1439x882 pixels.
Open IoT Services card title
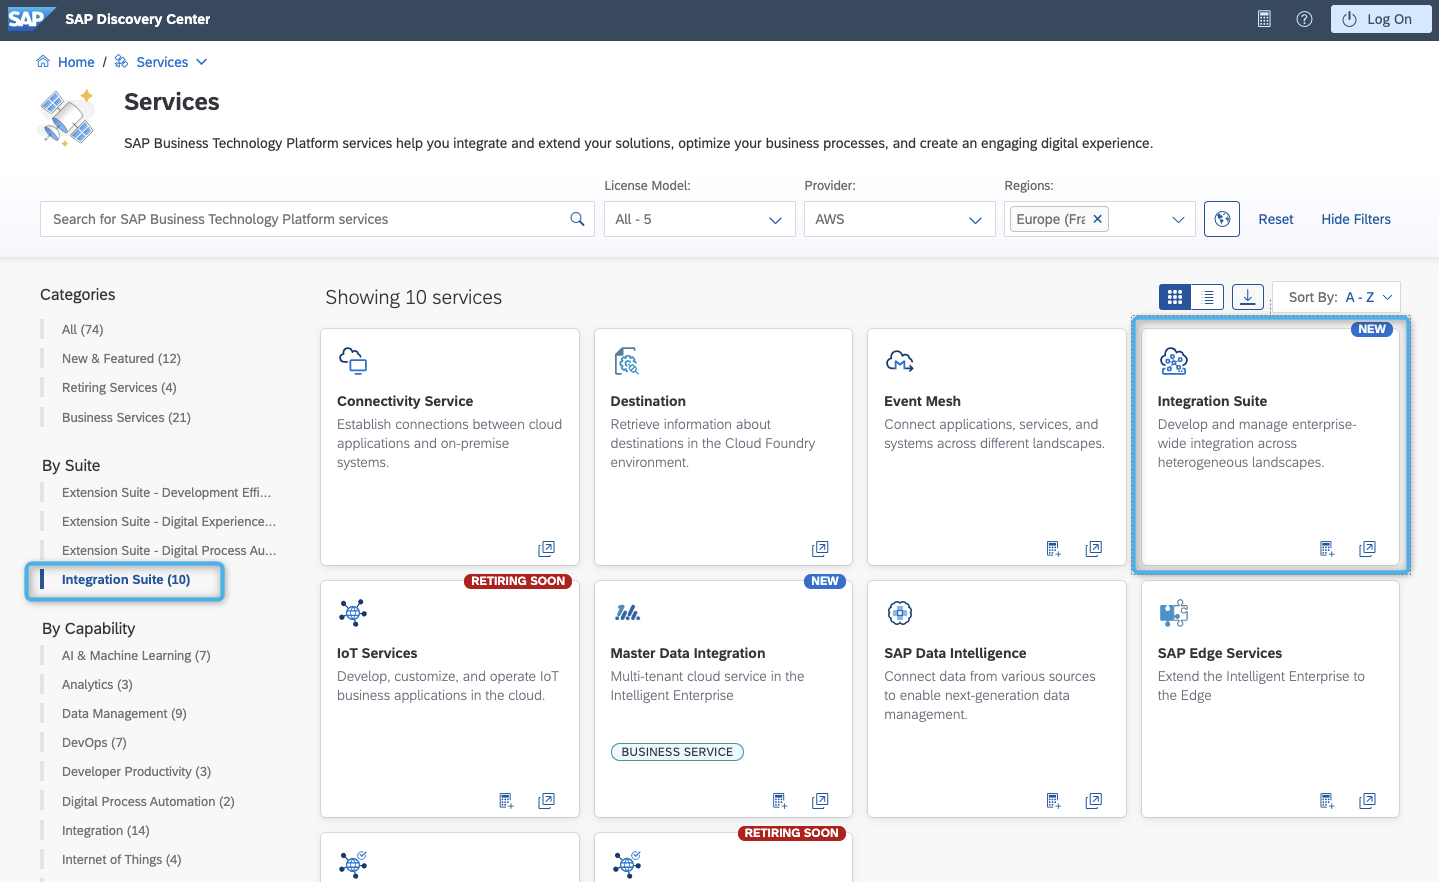[377, 653]
